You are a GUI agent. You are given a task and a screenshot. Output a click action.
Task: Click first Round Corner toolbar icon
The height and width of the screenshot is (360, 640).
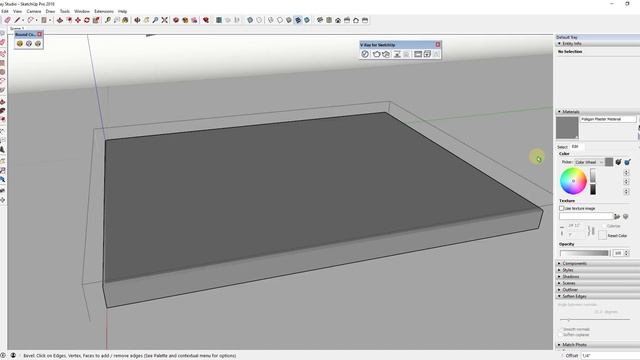[20, 43]
